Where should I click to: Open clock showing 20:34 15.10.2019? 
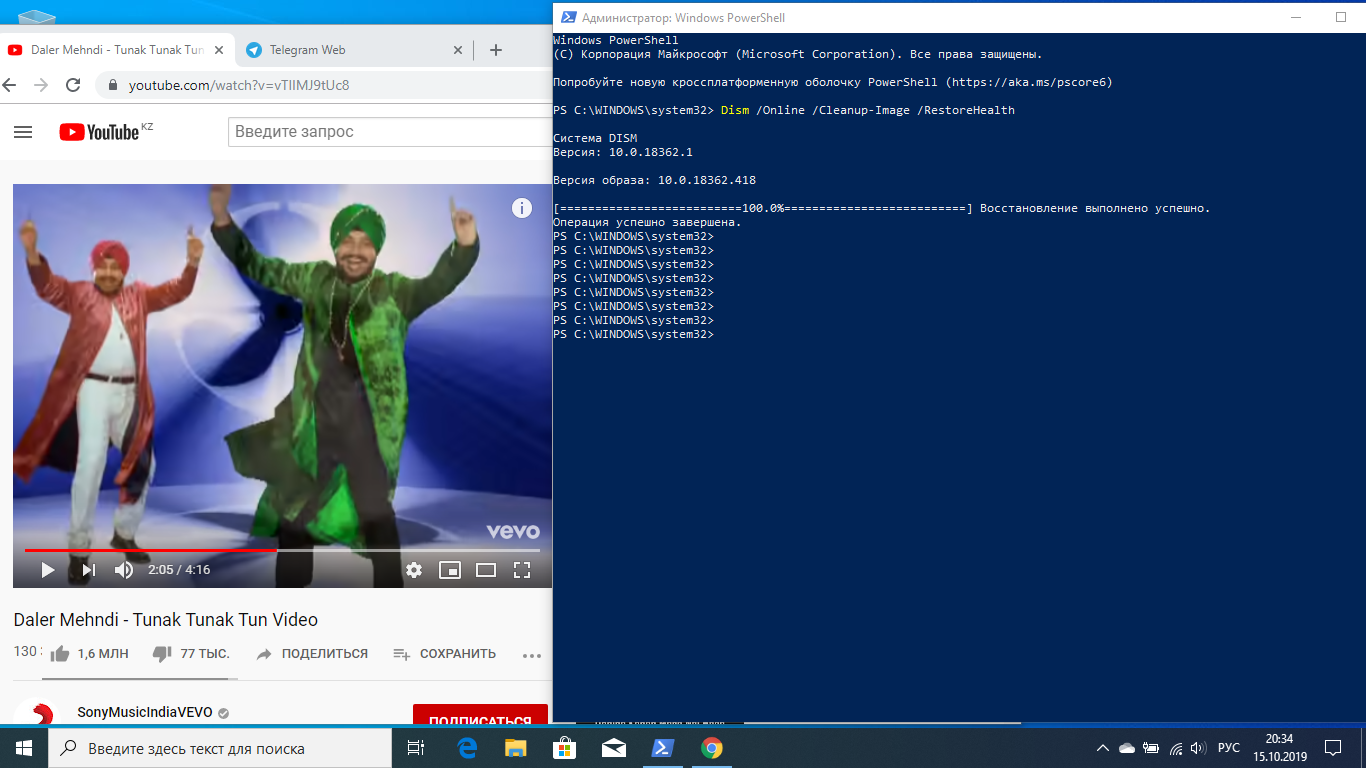tap(1279, 748)
